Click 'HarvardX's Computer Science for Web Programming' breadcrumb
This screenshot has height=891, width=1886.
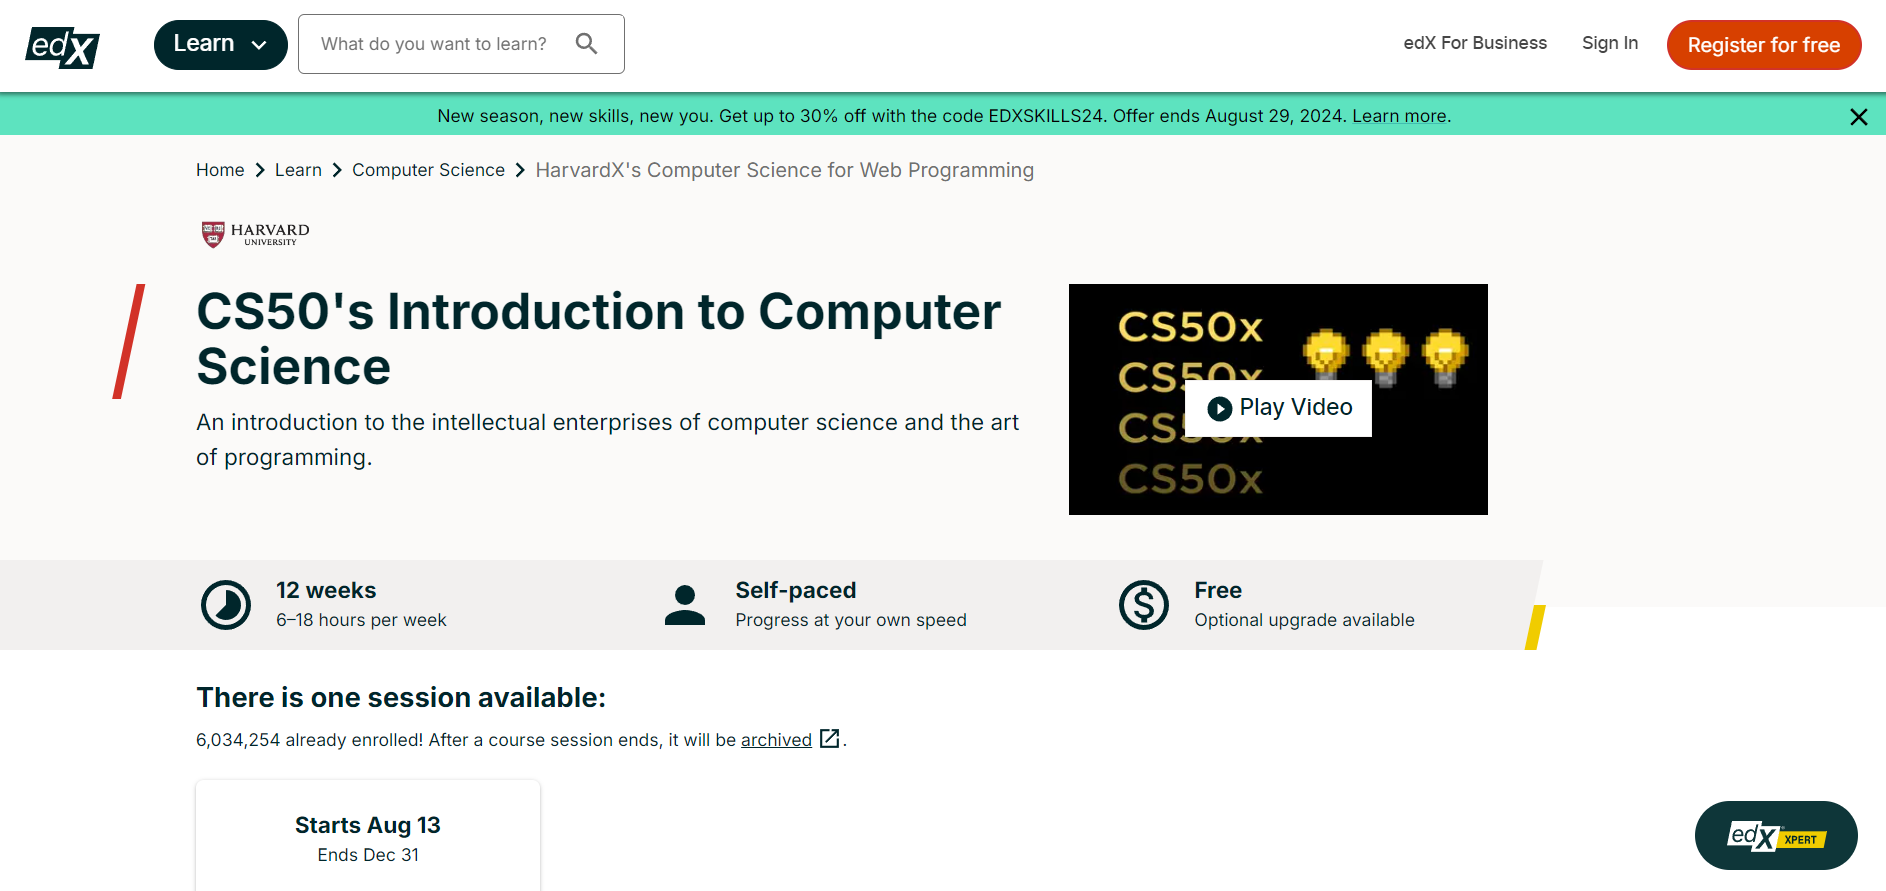pos(784,170)
